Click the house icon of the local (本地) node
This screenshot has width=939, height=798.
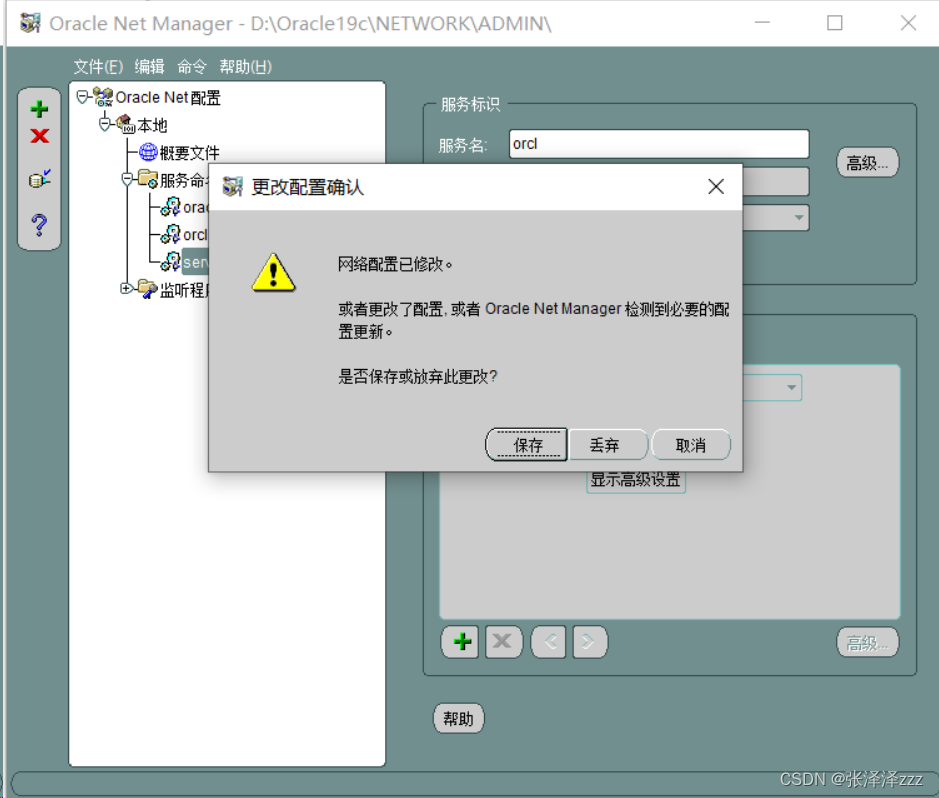tap(125, 125)
